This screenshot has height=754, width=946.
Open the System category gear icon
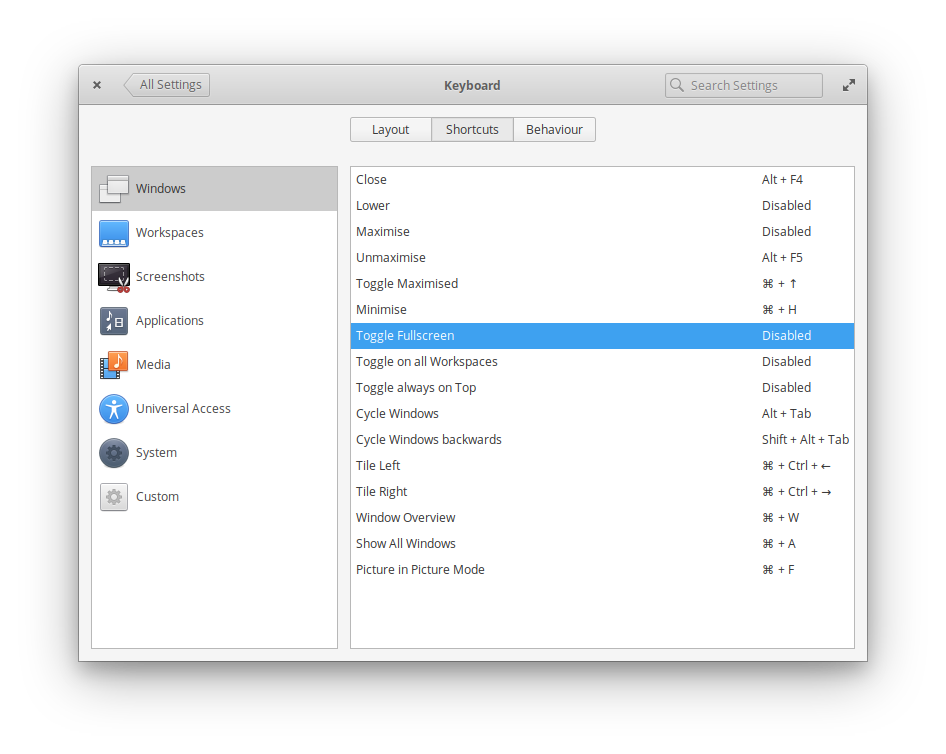(x=113, y=453)
